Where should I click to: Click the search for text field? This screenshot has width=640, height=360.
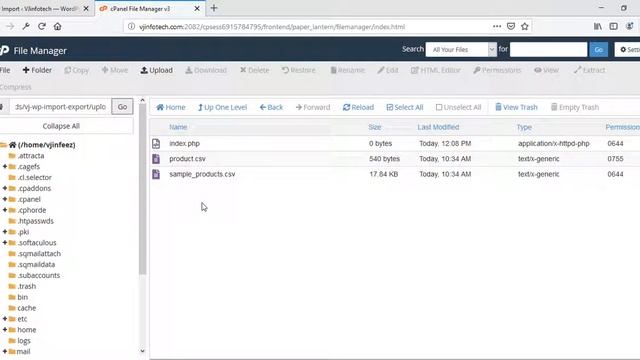click(x=548, y=49)
